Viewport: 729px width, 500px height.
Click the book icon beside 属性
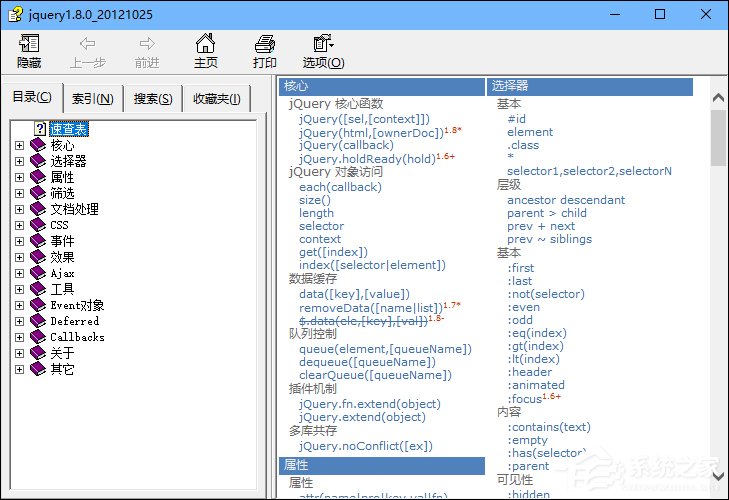[38, 177]
